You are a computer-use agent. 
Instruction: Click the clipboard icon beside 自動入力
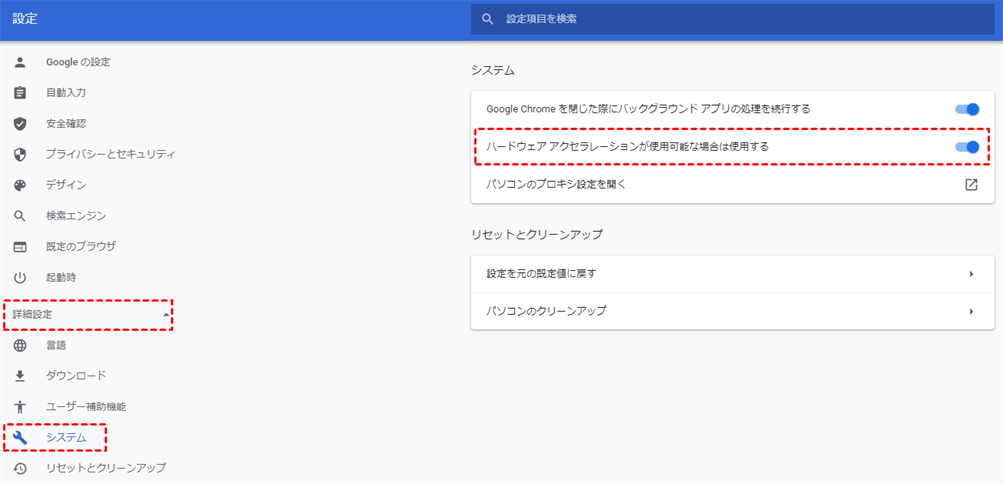pos(20,93)
